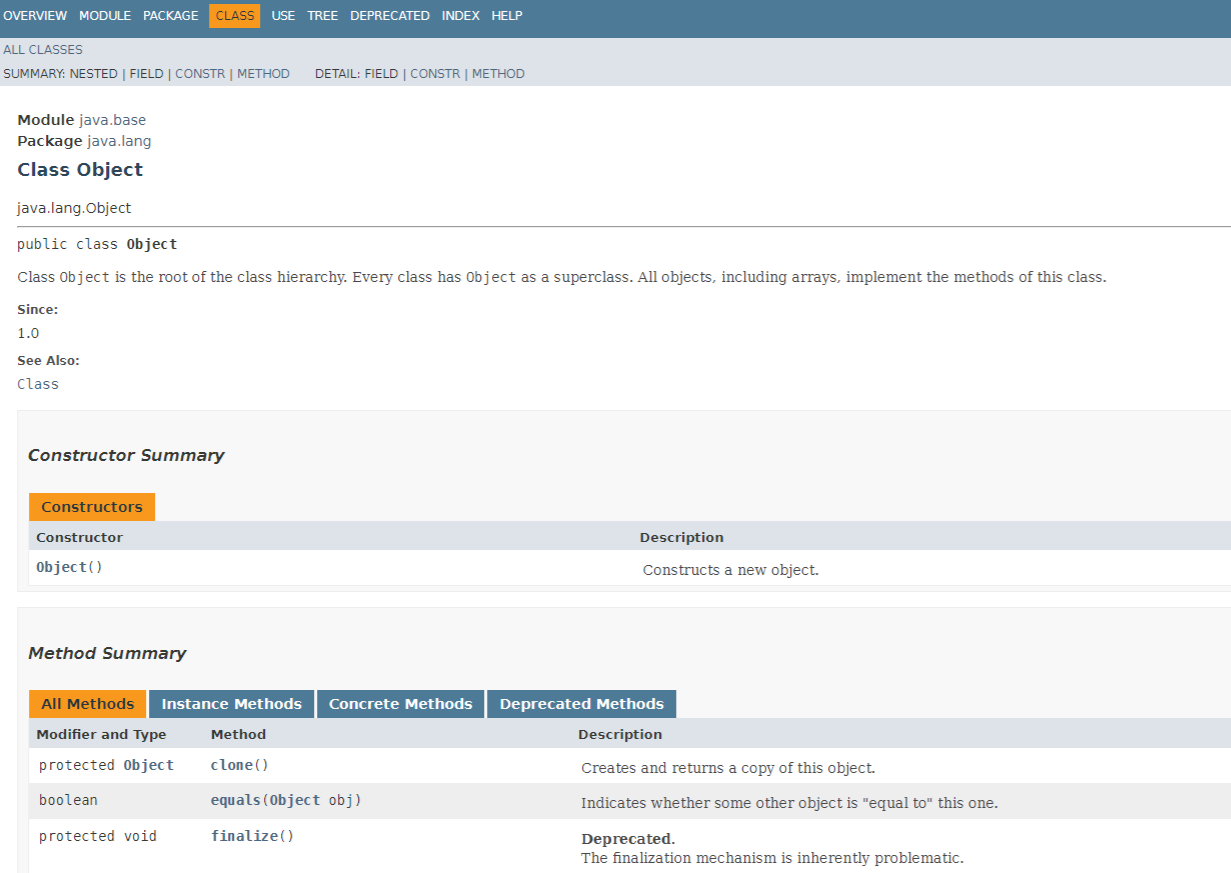Screen dimensions: 1231x873
Task: Go to the MODULE page
Action: click(x=105, y=16)
